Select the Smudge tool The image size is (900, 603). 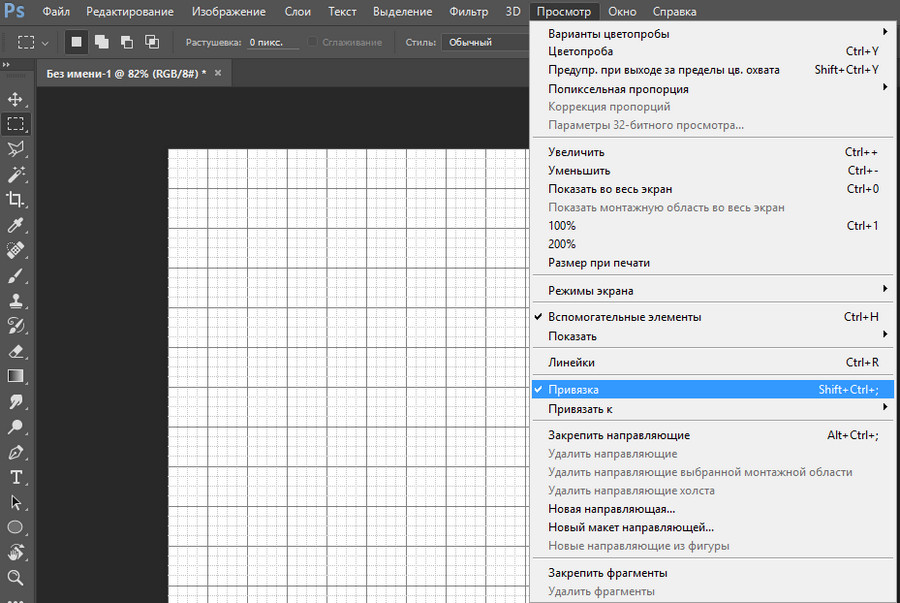(15, 402)
